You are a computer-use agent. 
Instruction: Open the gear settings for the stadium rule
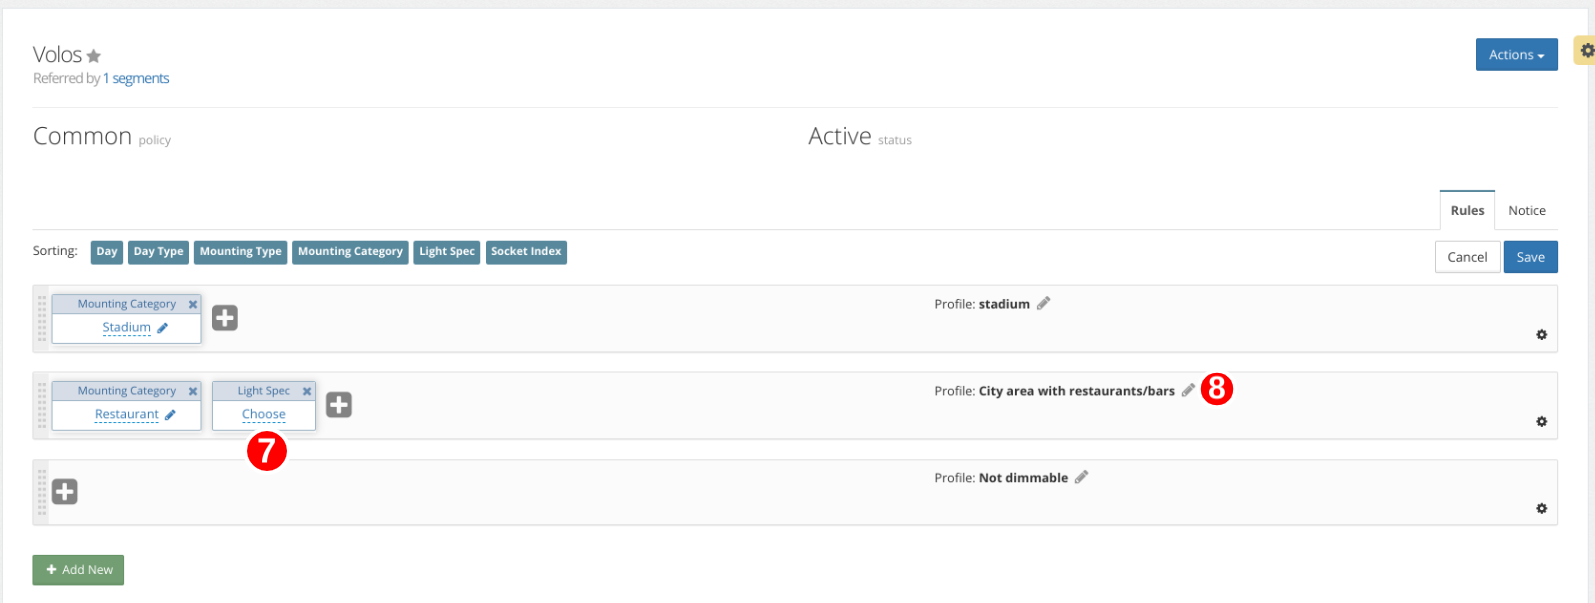point(1541,335)
